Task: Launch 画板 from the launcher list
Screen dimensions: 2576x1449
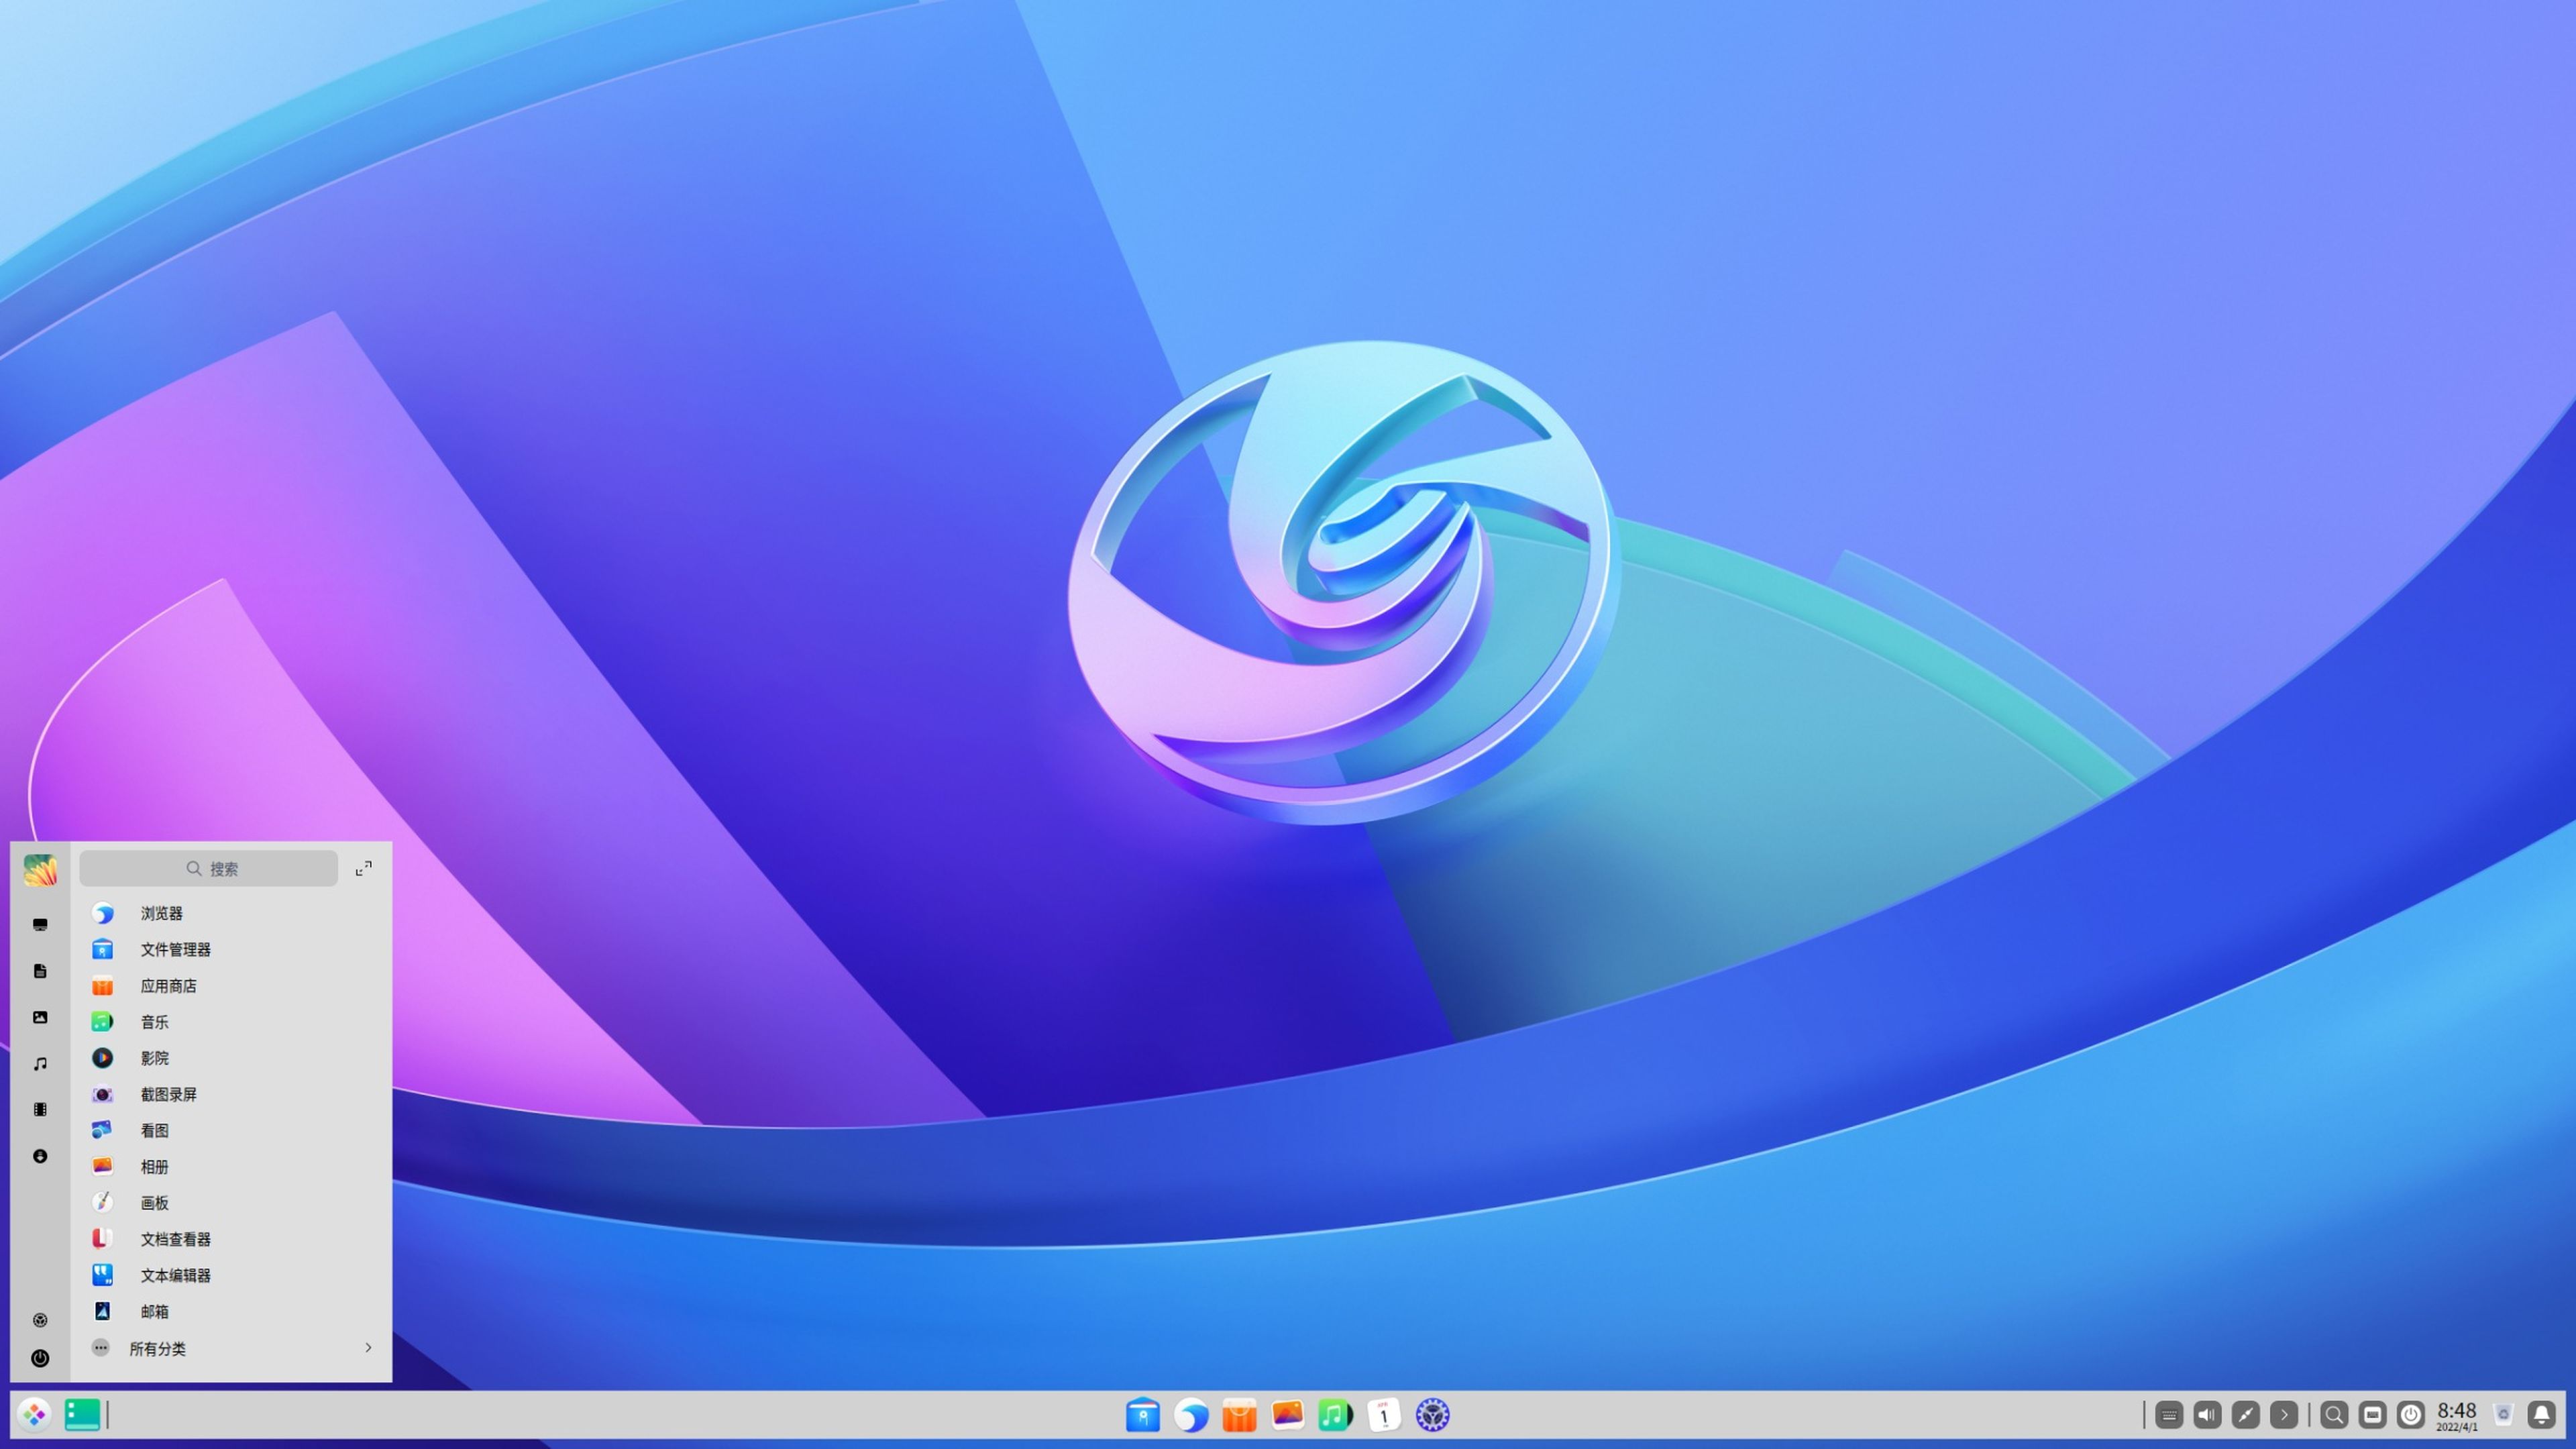Action: click(231, 1203)
